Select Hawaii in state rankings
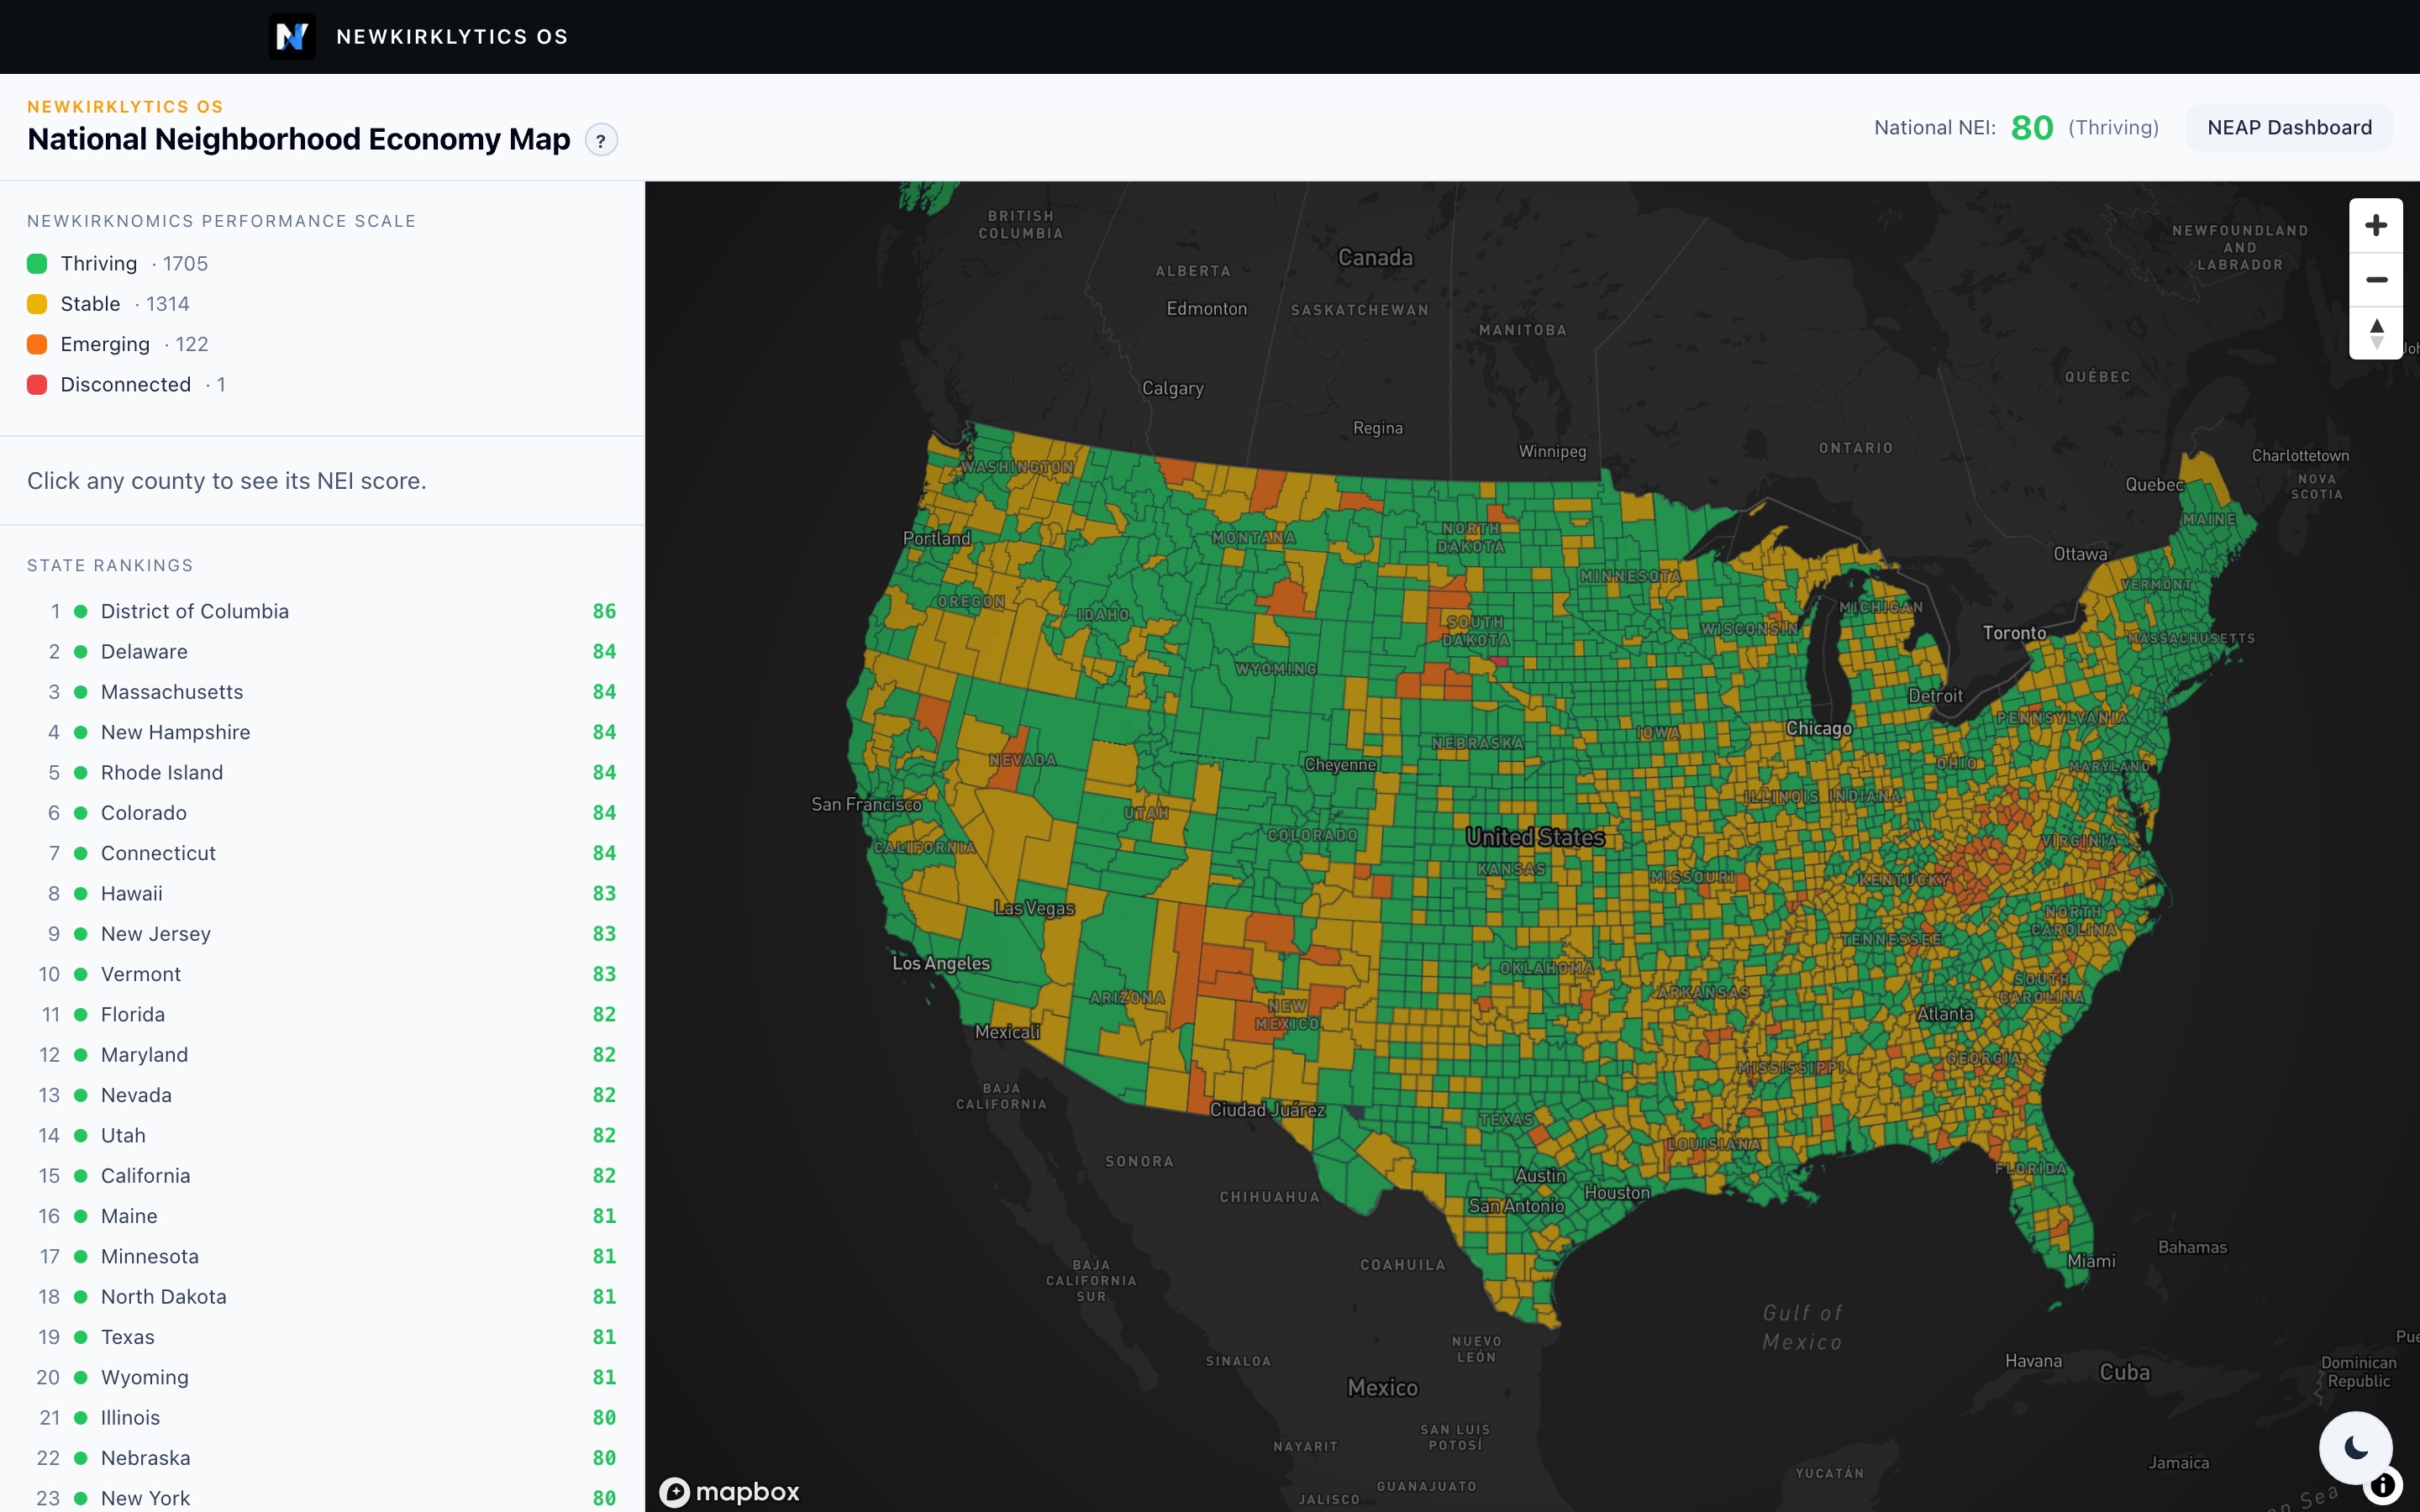This screenshot has height=1512, width=2420. point(322,894)
